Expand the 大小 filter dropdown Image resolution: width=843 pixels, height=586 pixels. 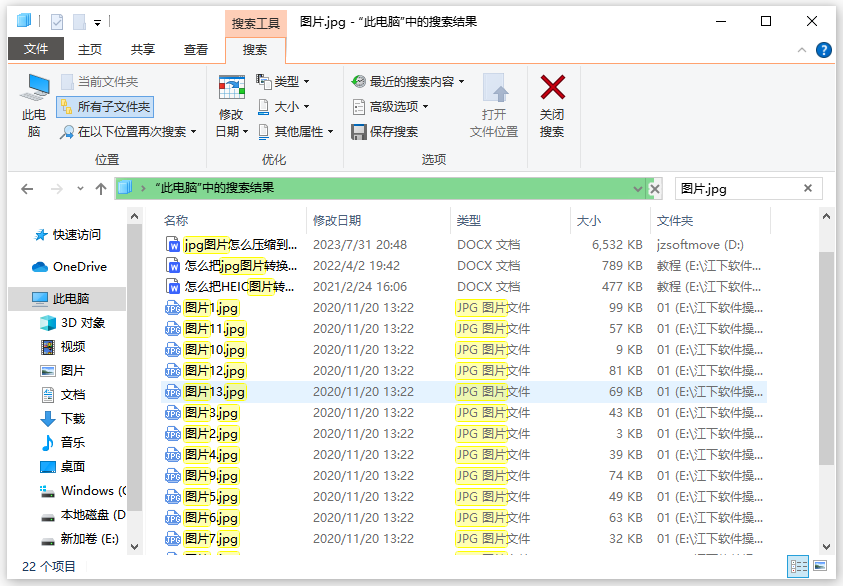point(283,106)
